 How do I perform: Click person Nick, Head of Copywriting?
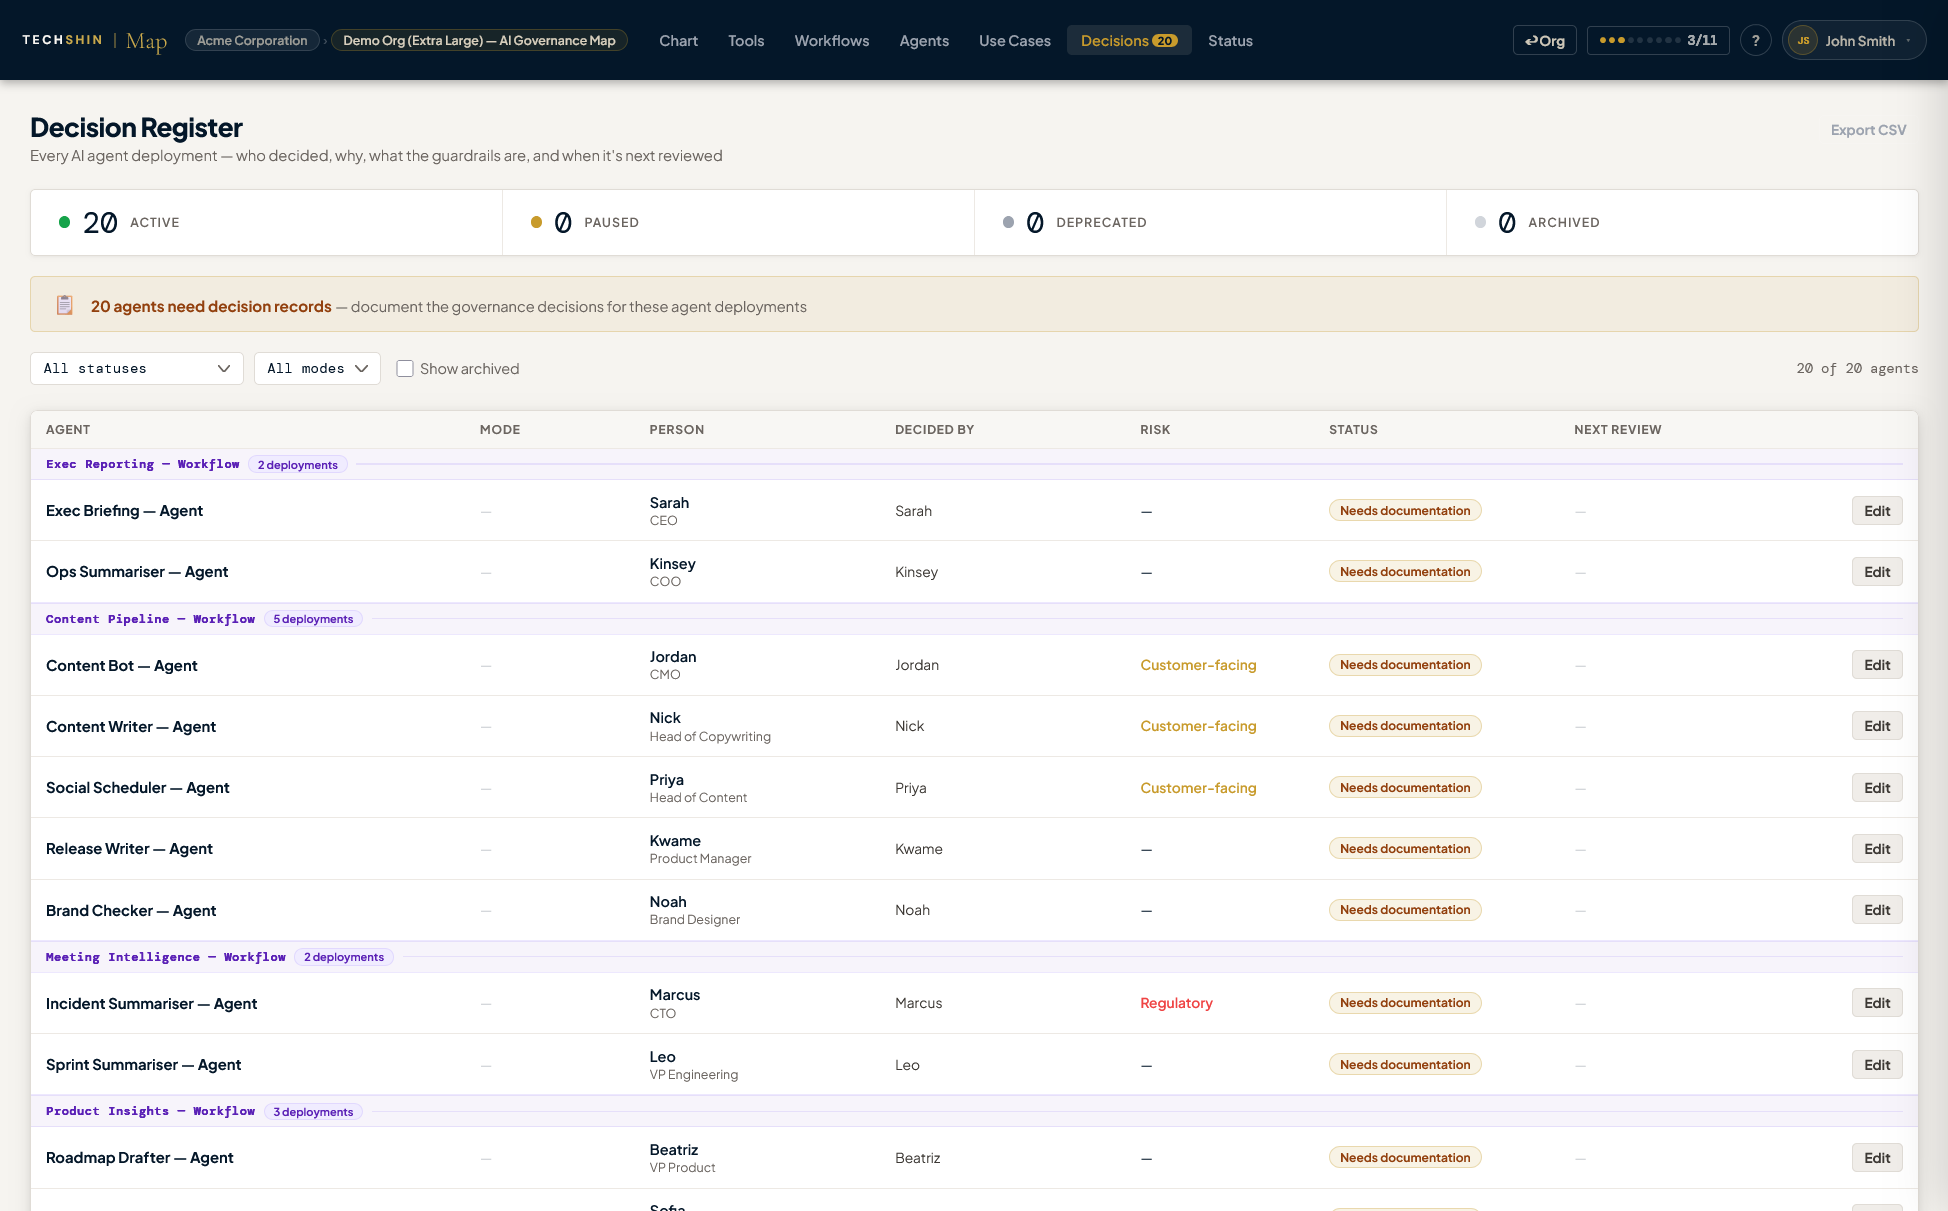710,726
